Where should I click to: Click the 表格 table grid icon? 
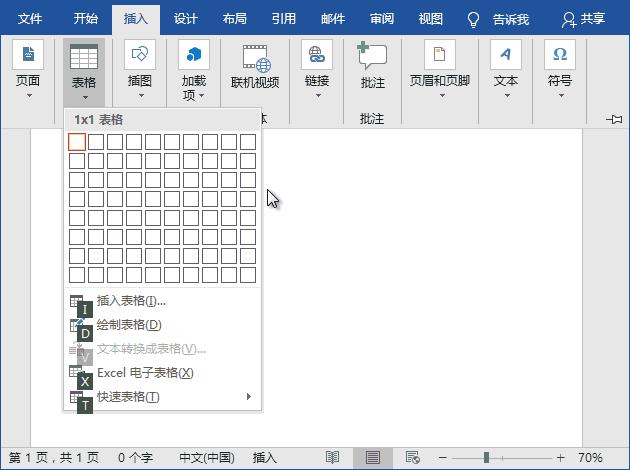(84, 57)
